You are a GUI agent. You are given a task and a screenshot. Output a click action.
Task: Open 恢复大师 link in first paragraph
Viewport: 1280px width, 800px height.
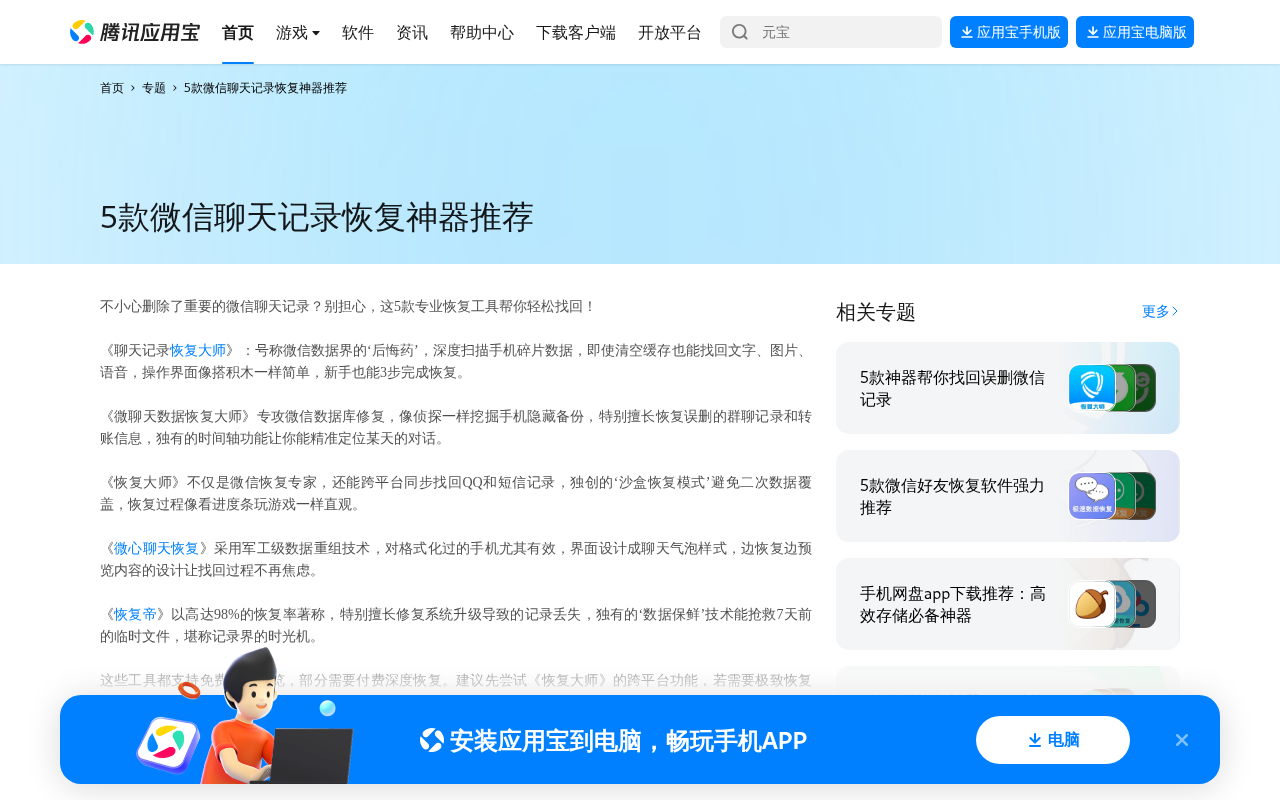tap(198, 350)
